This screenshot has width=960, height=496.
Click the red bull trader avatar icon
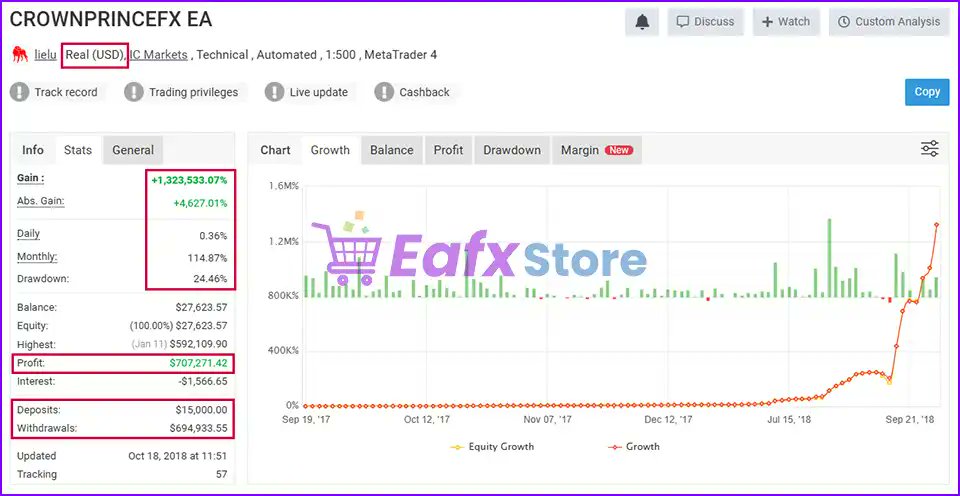pos(20,55)
